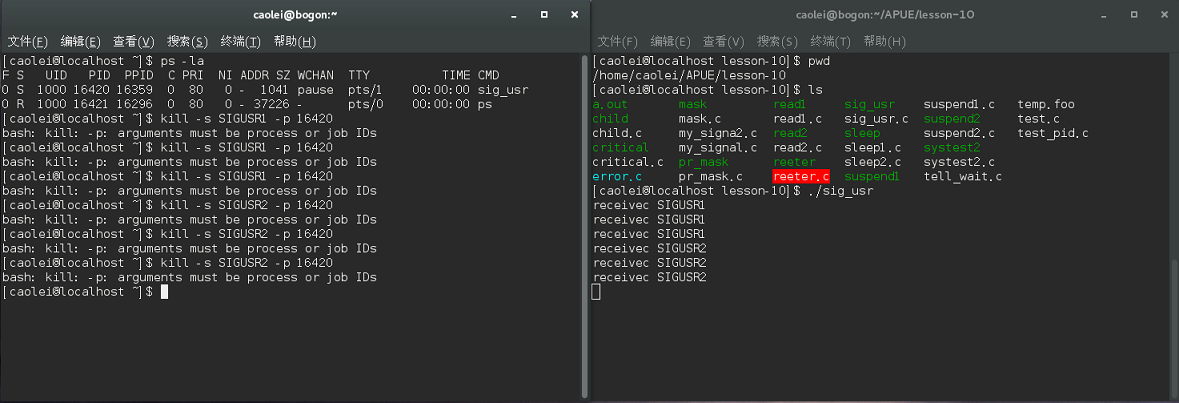Viewport: 1179px width, 403px height.
Task: Click the left terminal's vertical scrollbar
Action: 584,226
